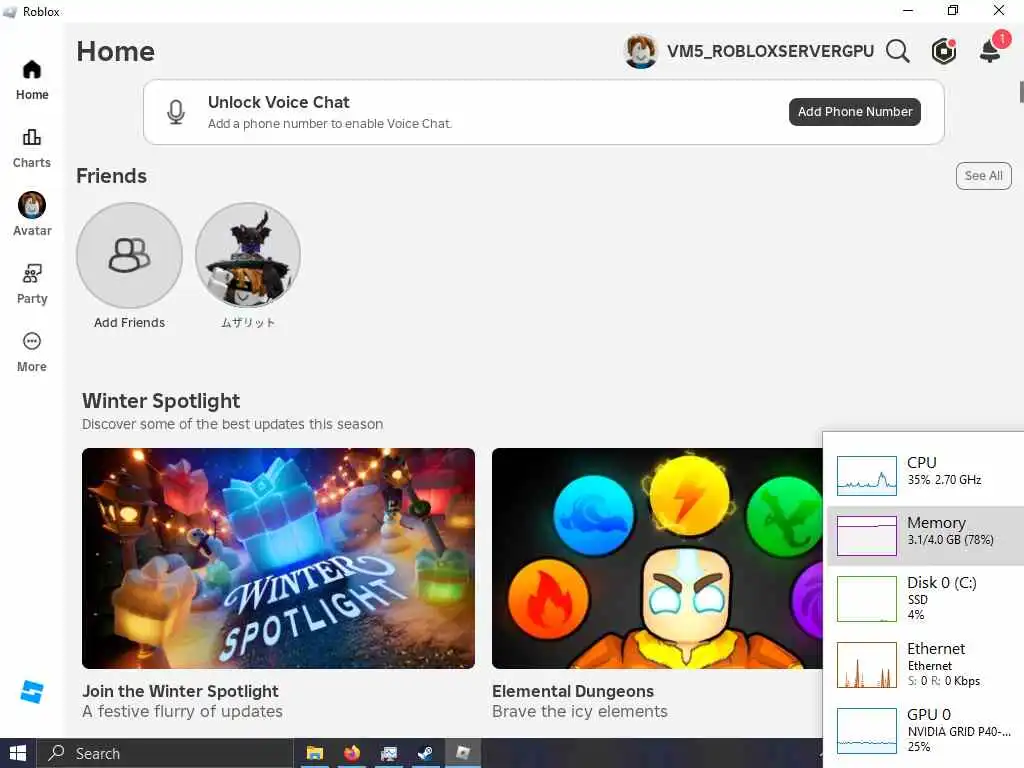
Task: Open Charts in the sidebar
Action: point(31,148)
